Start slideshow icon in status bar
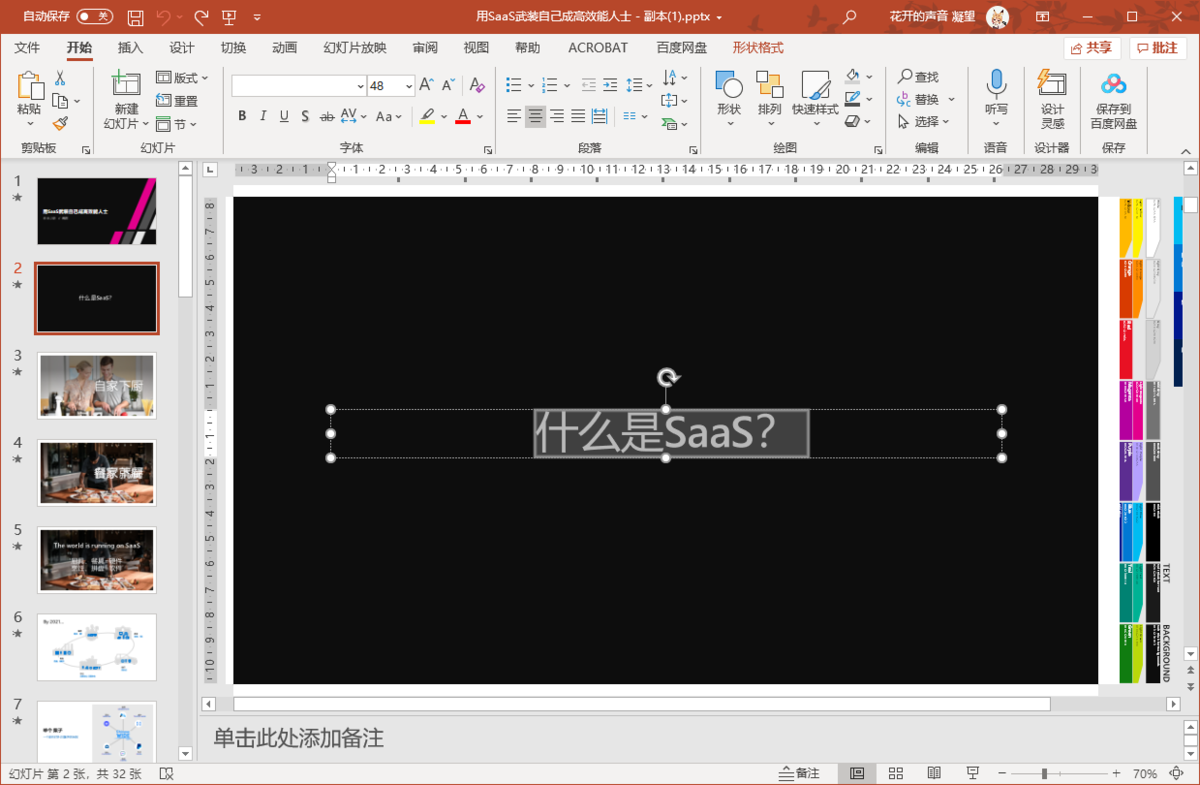 [x=971, y=774]
